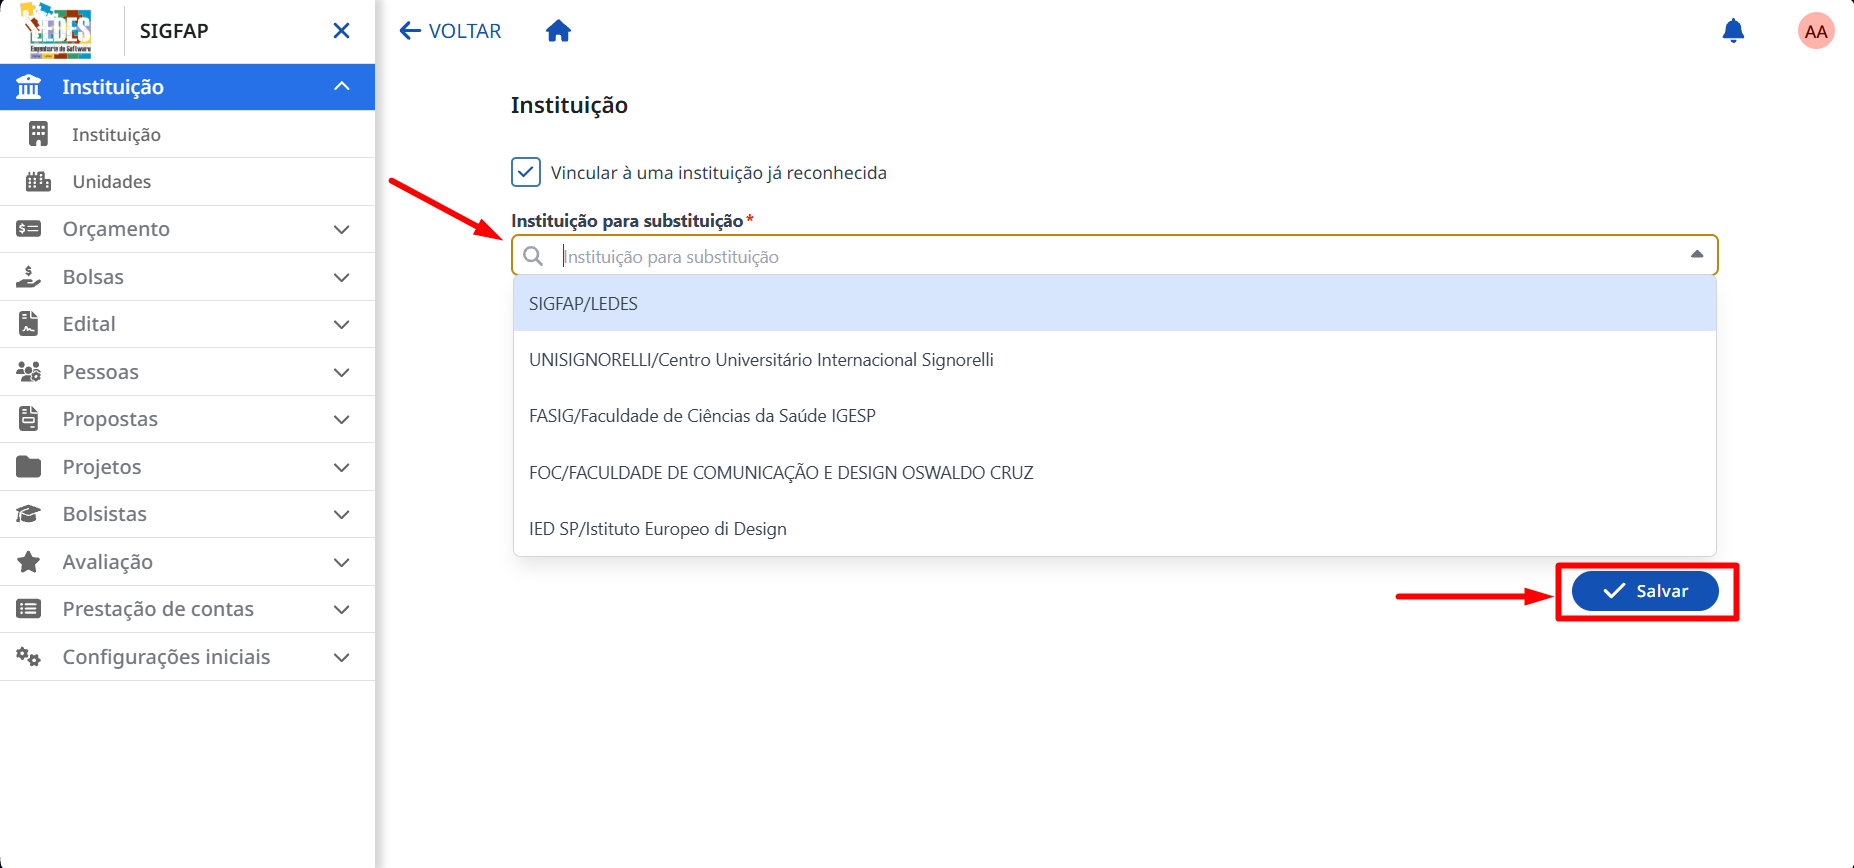The width and height of the screenshot is (1854, 868).
Task: Click the bank icon beside the Instituição header
Action: 29,87
